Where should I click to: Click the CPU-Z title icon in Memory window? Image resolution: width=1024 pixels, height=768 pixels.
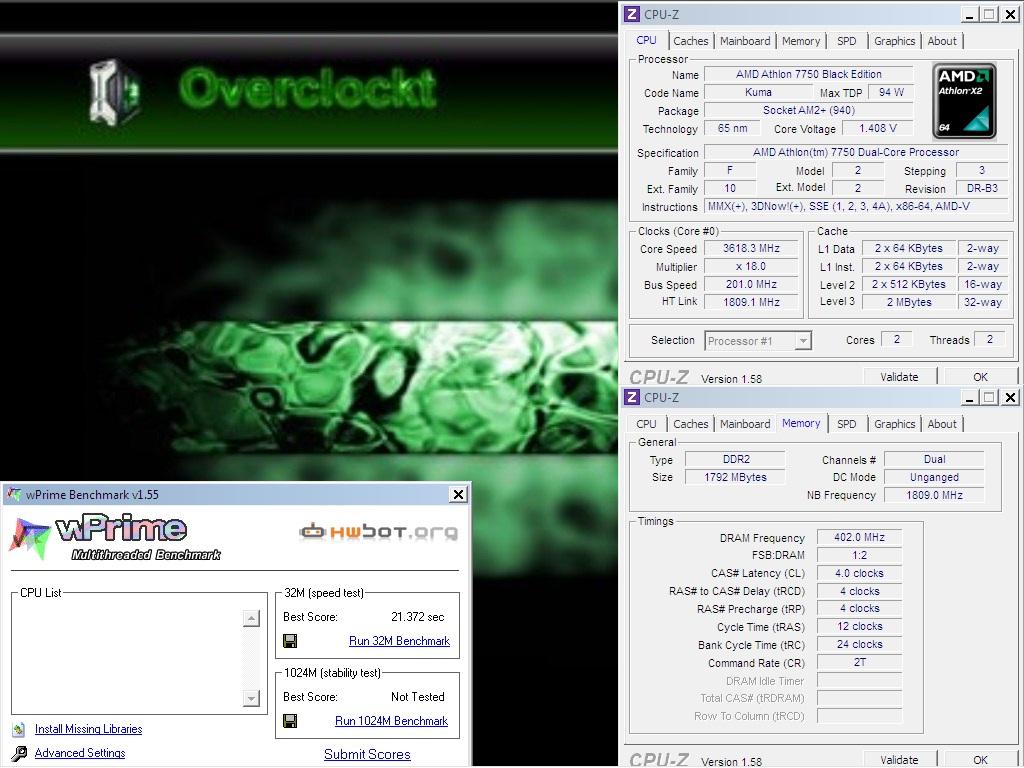pyautogui.click(x=632, y=397)
